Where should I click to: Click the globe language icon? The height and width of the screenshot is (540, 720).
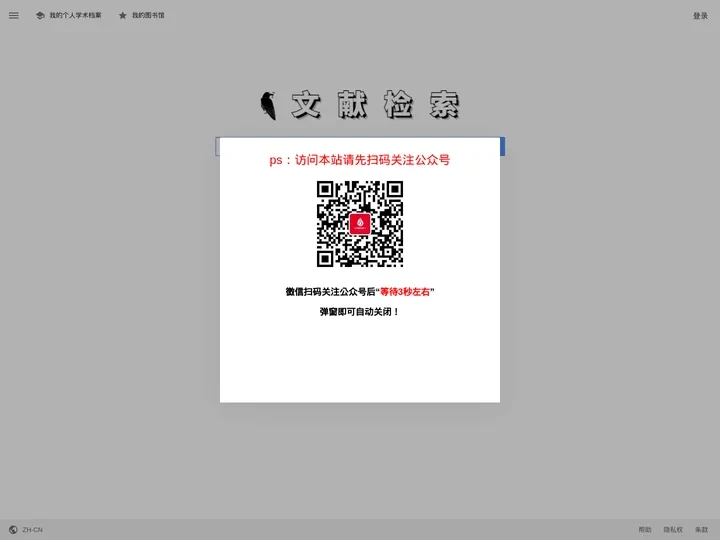click(x=13, y=529)
